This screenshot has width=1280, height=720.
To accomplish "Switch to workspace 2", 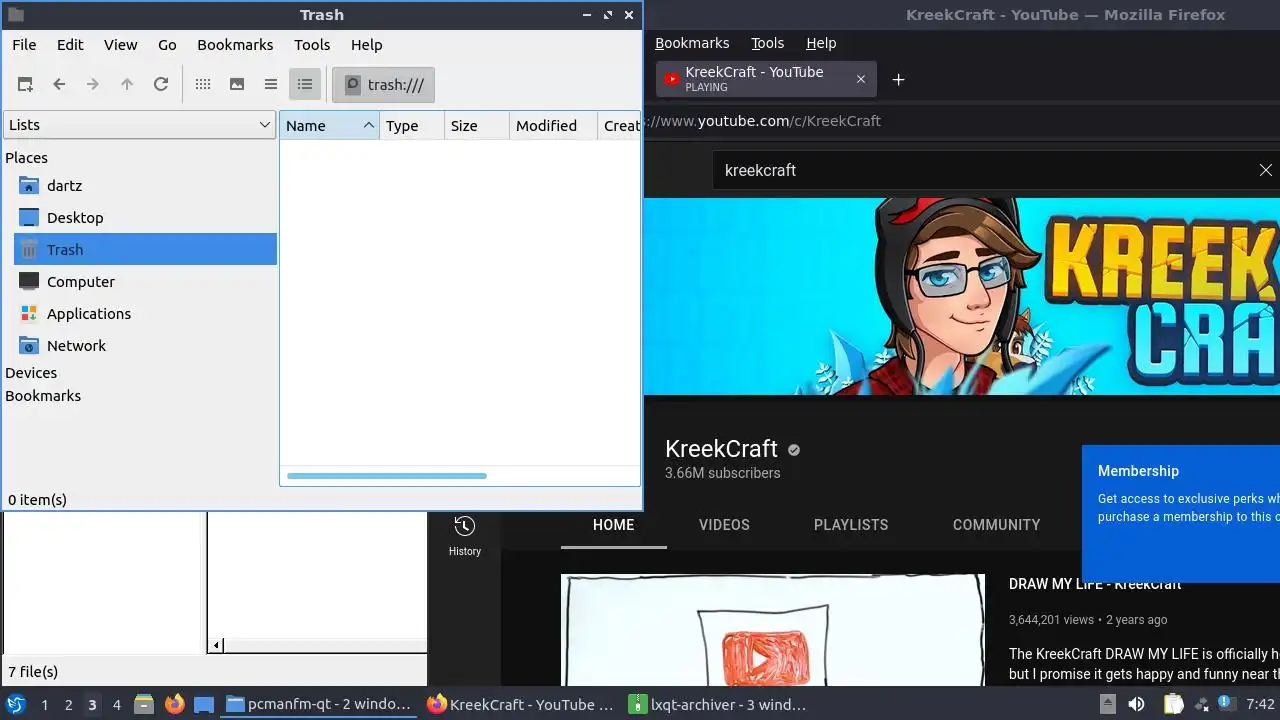I will [x=68, y=705].
